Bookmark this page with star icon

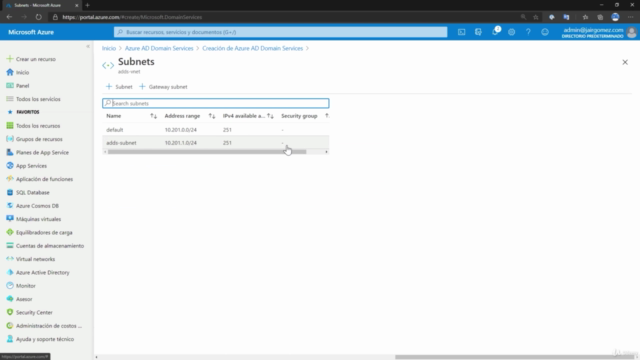[536, 17]
